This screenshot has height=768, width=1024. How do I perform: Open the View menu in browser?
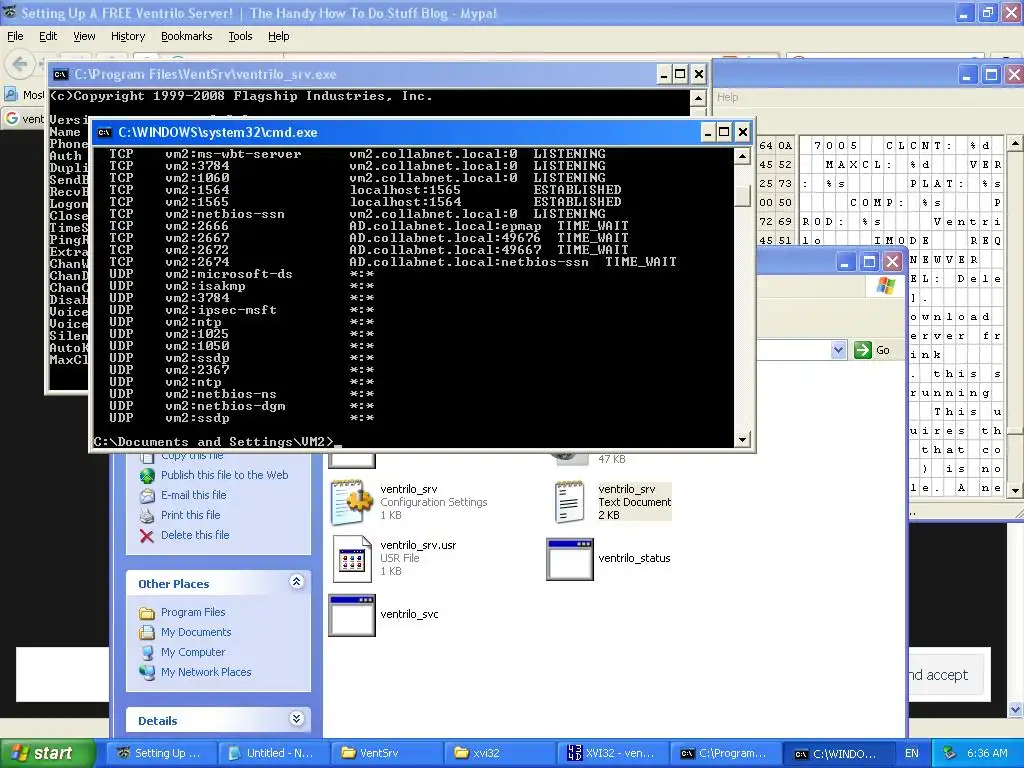coord(84,36)
